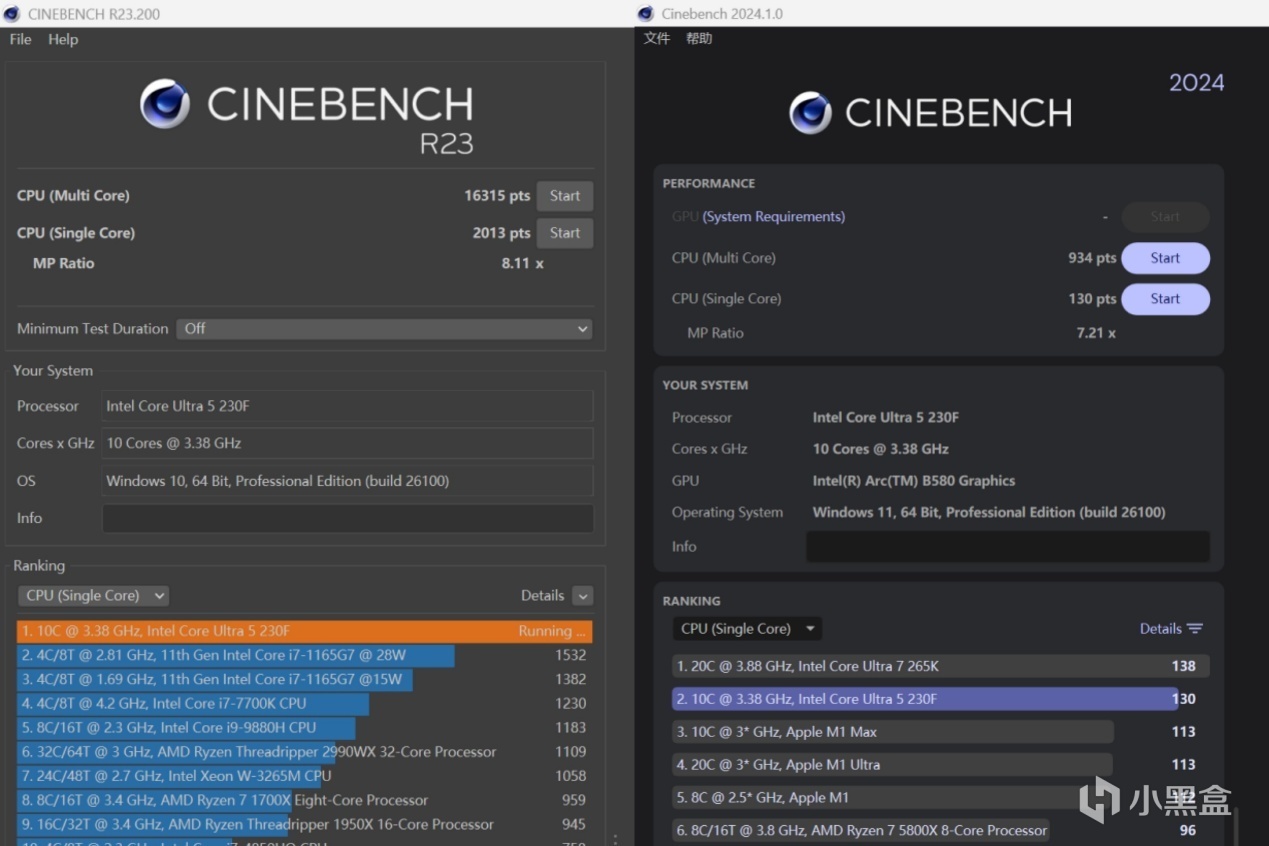Click the R23 Info text field
The width and height of the screenshot is (1269, 846).
click(347, 518)
